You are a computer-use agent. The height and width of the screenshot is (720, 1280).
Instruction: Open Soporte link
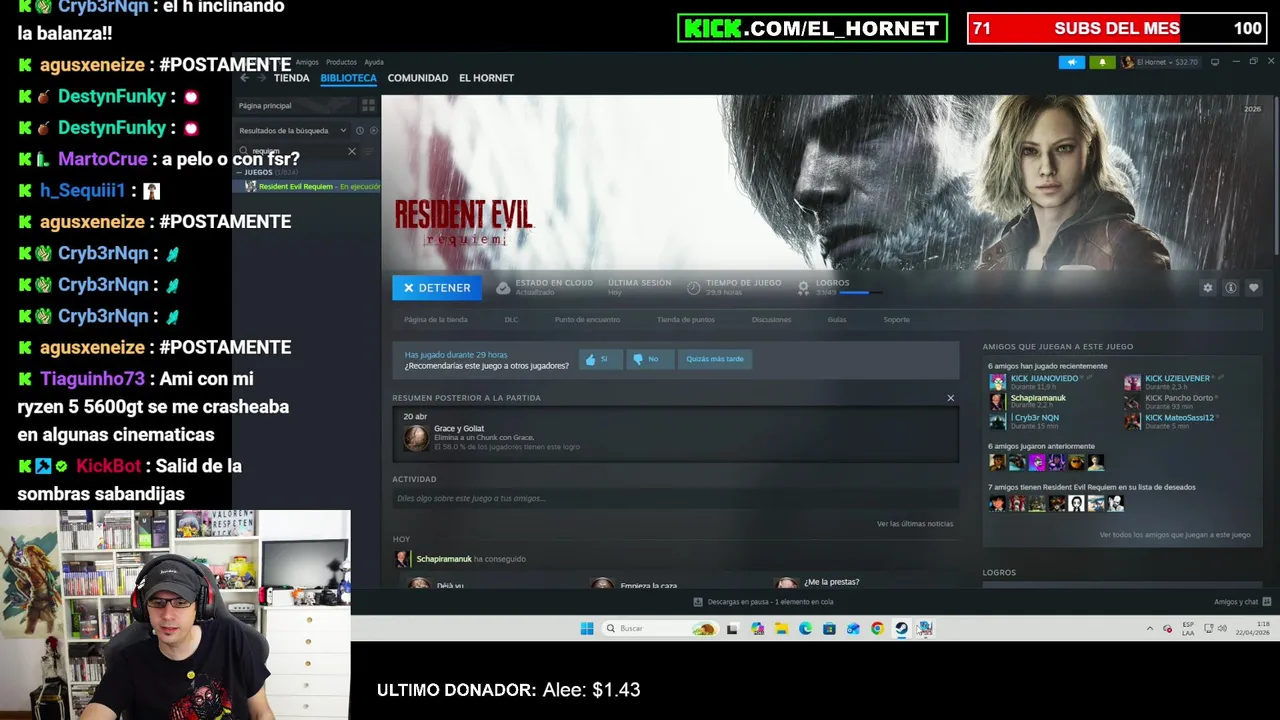(x=896, y=320)
